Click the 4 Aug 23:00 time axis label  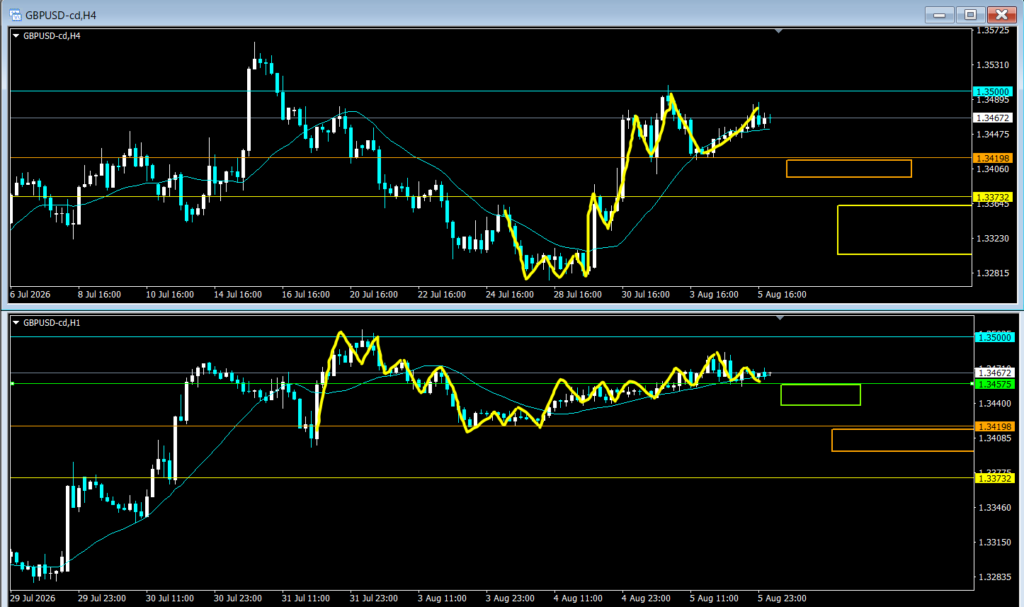[x=646, y=599]
